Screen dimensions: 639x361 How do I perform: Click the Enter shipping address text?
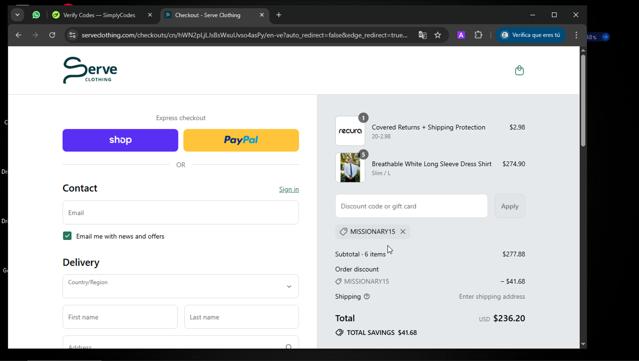point(492,296)
